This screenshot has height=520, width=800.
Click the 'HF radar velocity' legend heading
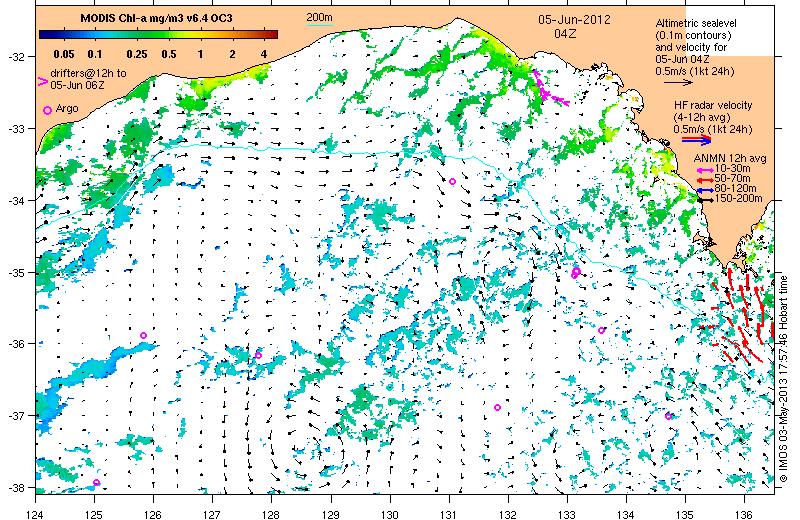click(x=713, y=105)
